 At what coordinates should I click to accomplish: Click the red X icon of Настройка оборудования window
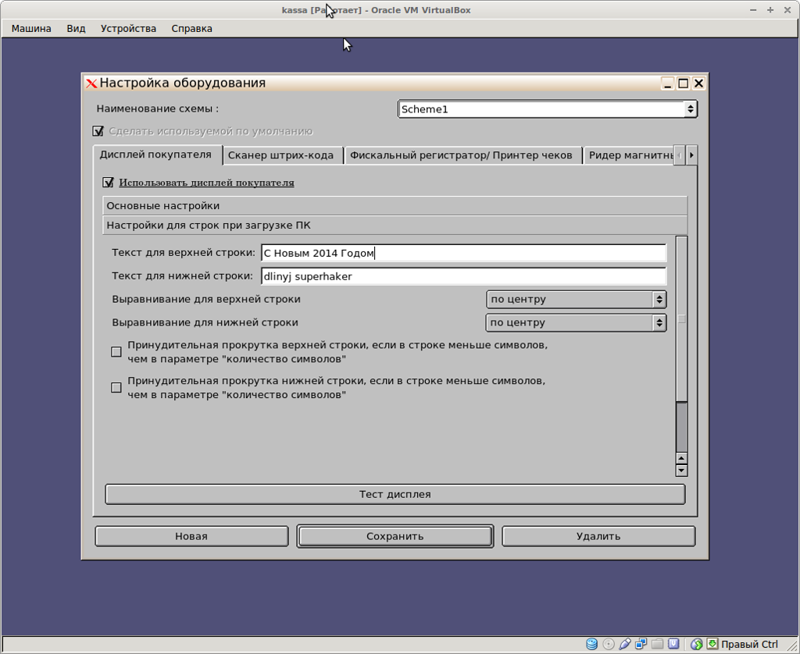91,83
